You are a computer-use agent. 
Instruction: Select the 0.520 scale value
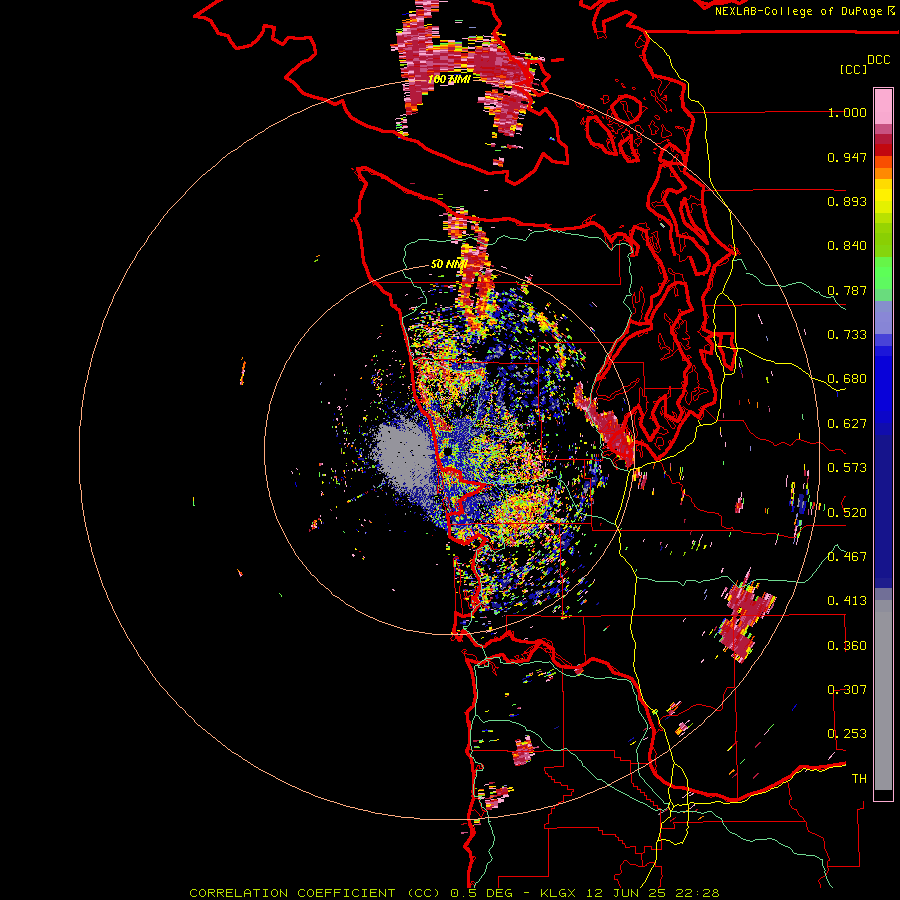(x=847, y=513)
